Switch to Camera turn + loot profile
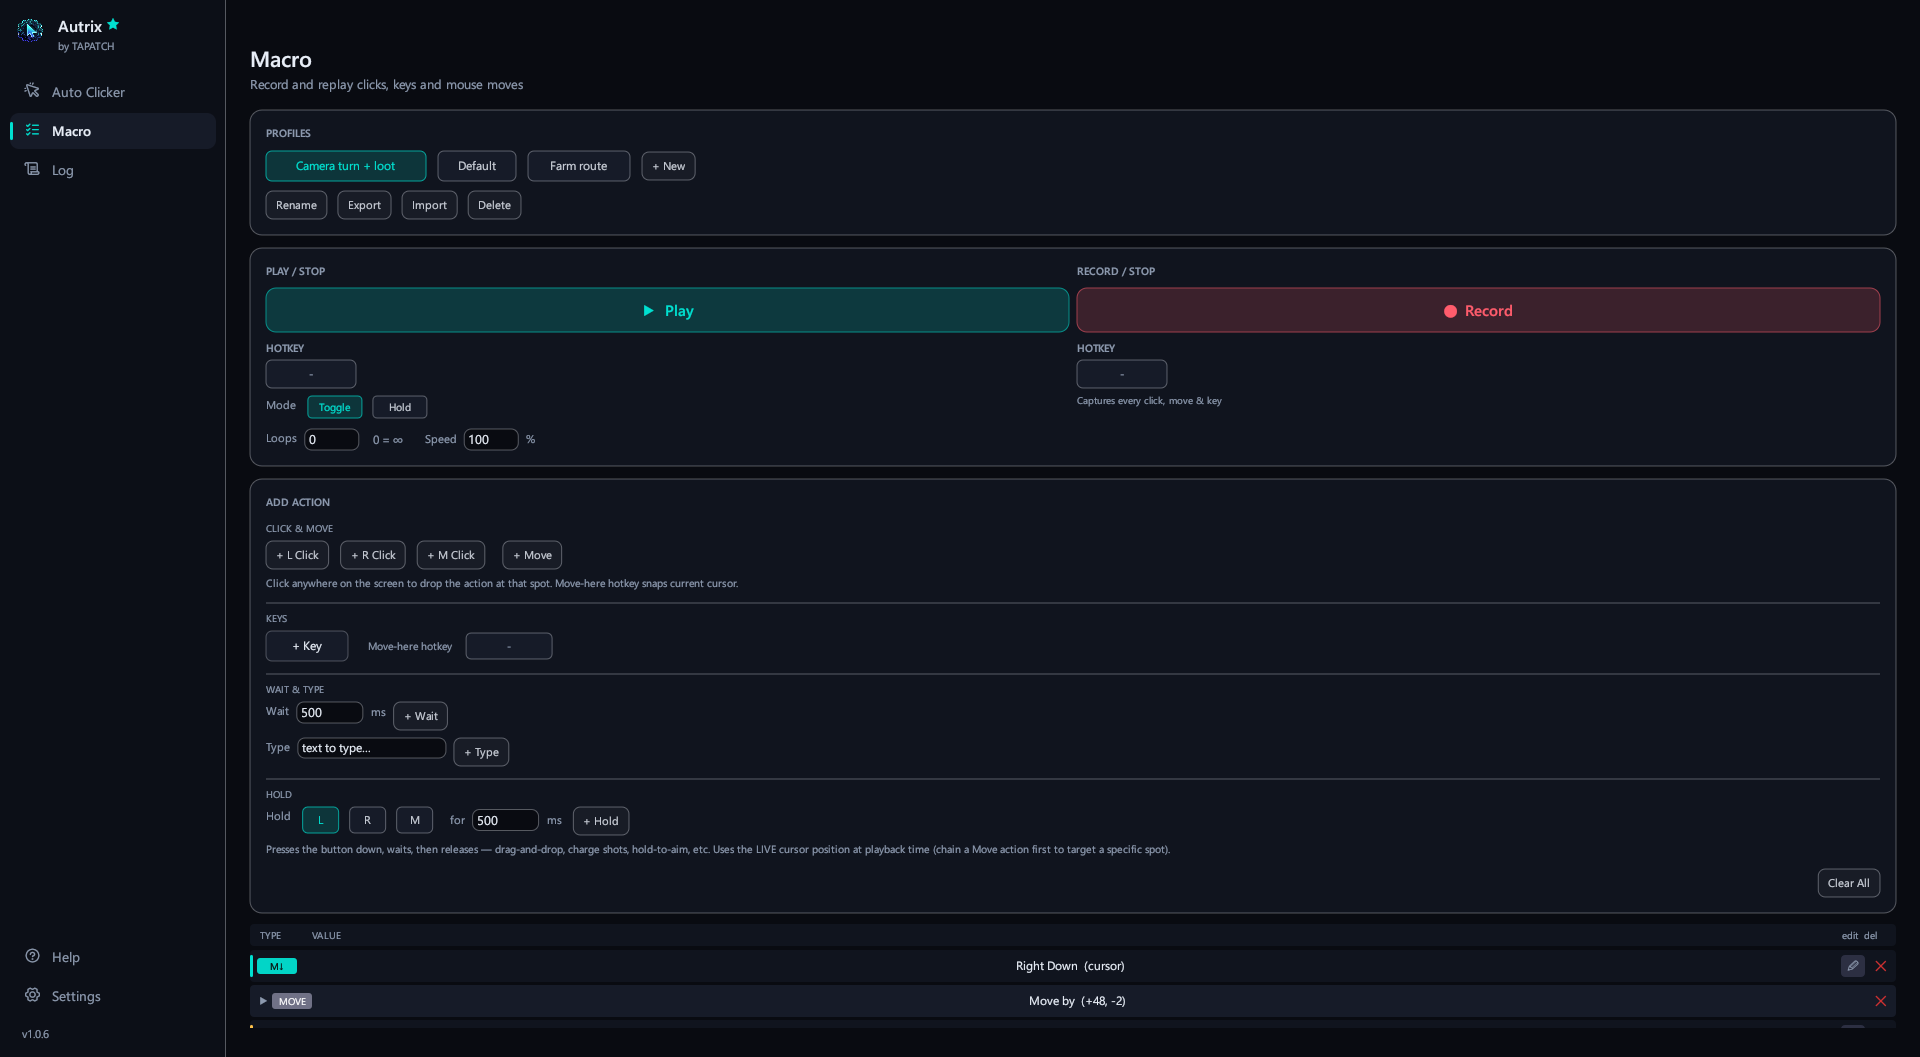Viewport: 1920px width, 1057px height. (x=345, y=166)
